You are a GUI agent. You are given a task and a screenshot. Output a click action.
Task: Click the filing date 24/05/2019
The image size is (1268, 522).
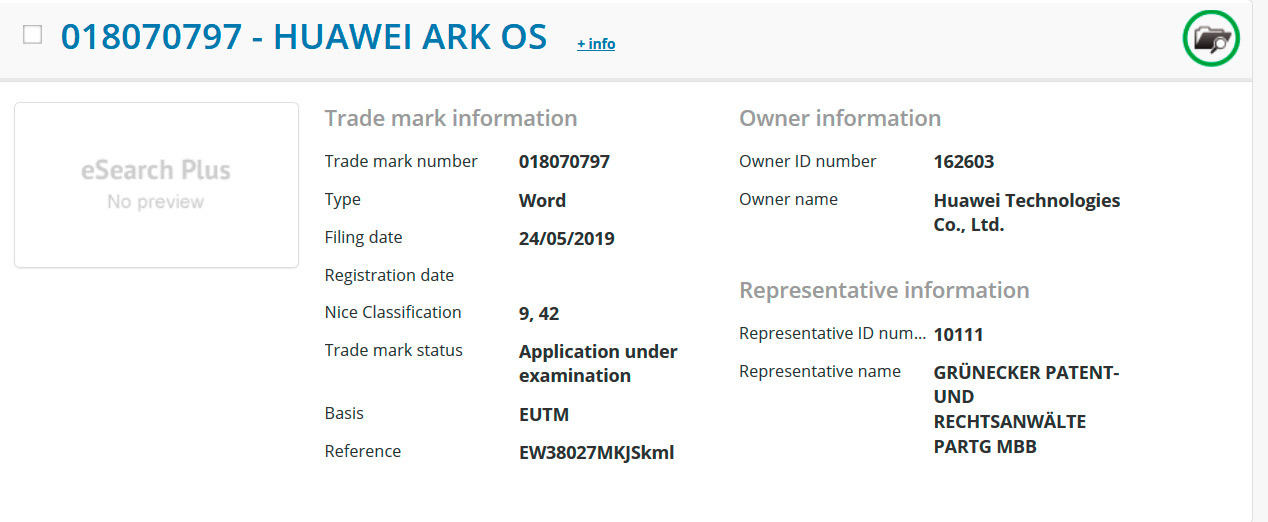pos(566,239)
